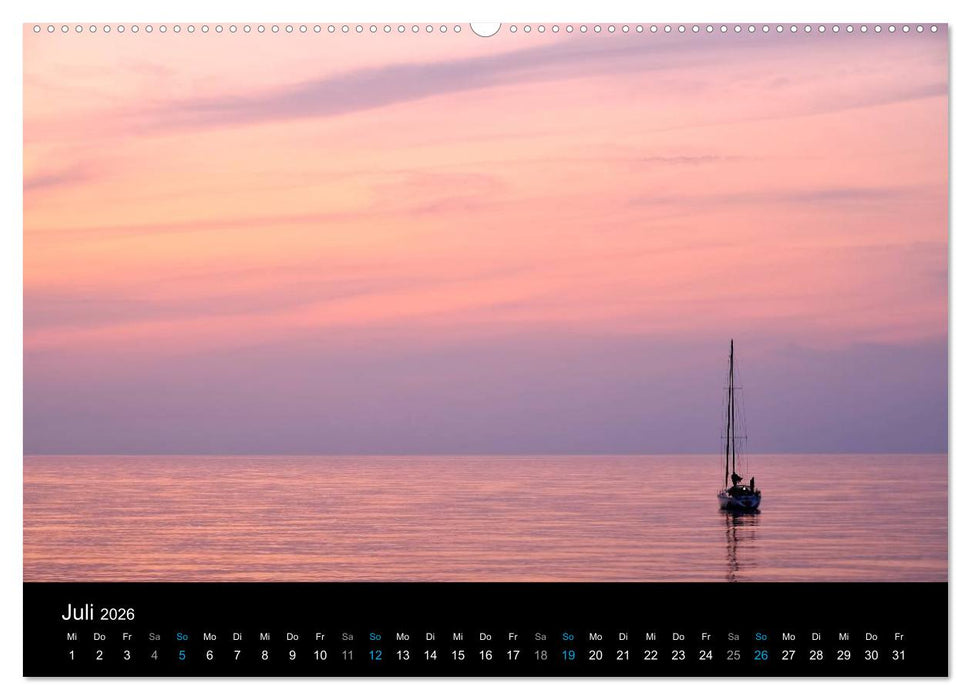Click the hanging hole at top center
Image resolution: width=971 pixels, height=700 pixels.
tap(485, 25)
